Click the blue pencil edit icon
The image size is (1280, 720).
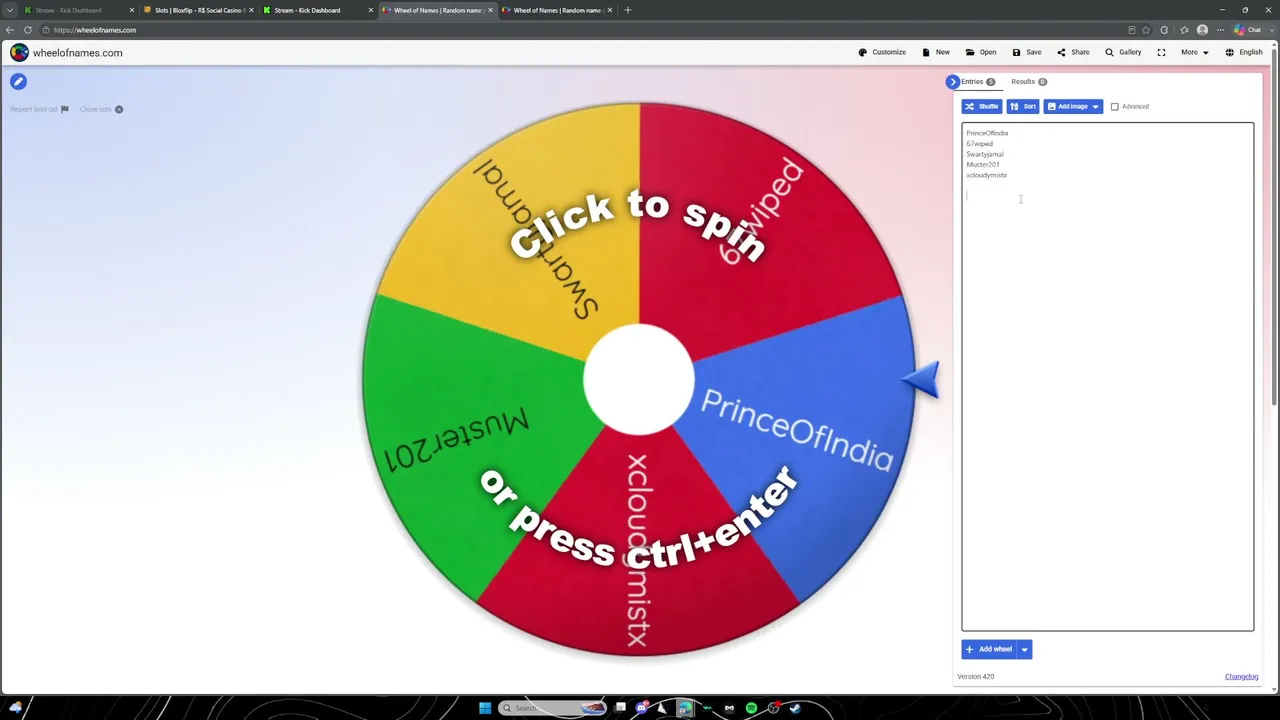pos(18,82)
